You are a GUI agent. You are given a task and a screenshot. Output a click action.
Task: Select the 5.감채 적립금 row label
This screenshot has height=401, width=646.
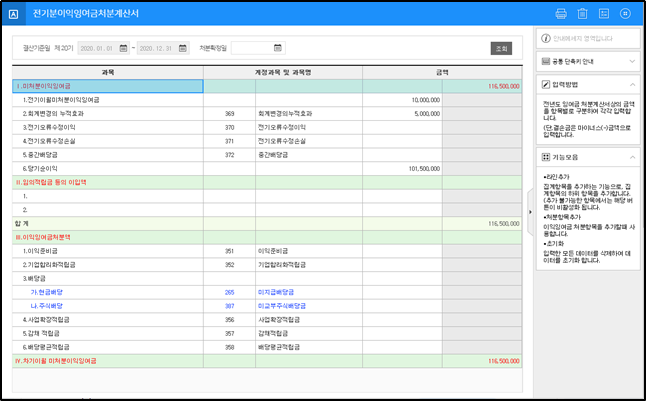point(41,333)
